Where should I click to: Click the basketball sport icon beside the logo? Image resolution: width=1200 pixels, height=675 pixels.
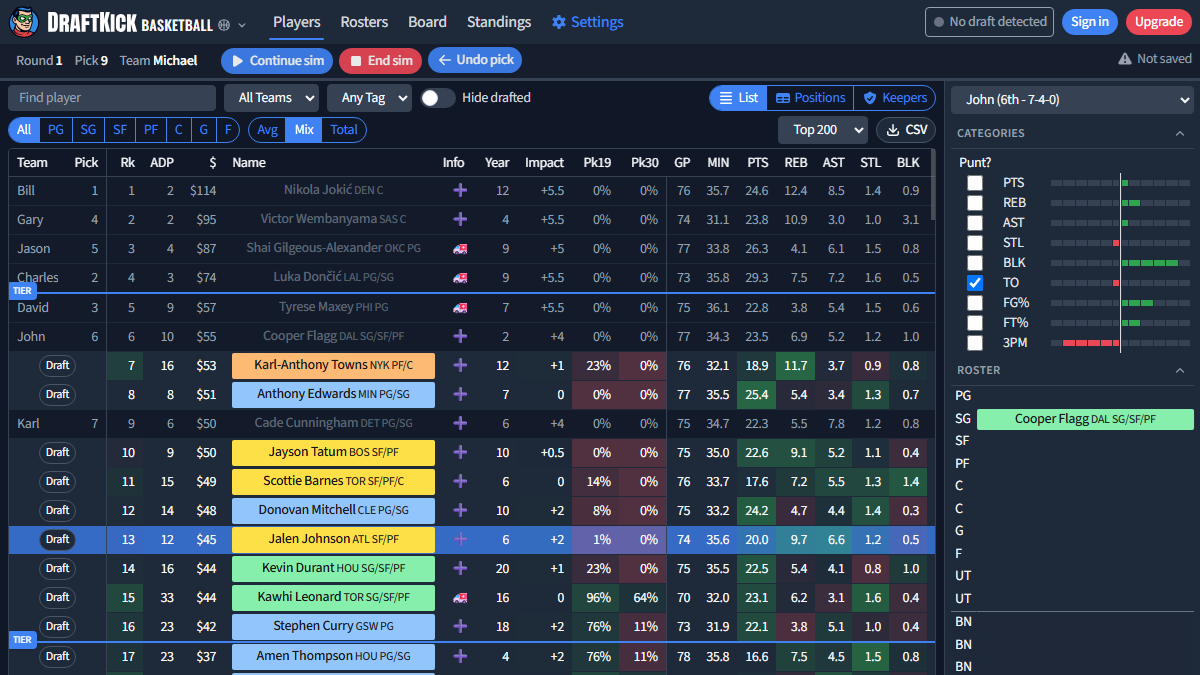[x=224, y=23]
